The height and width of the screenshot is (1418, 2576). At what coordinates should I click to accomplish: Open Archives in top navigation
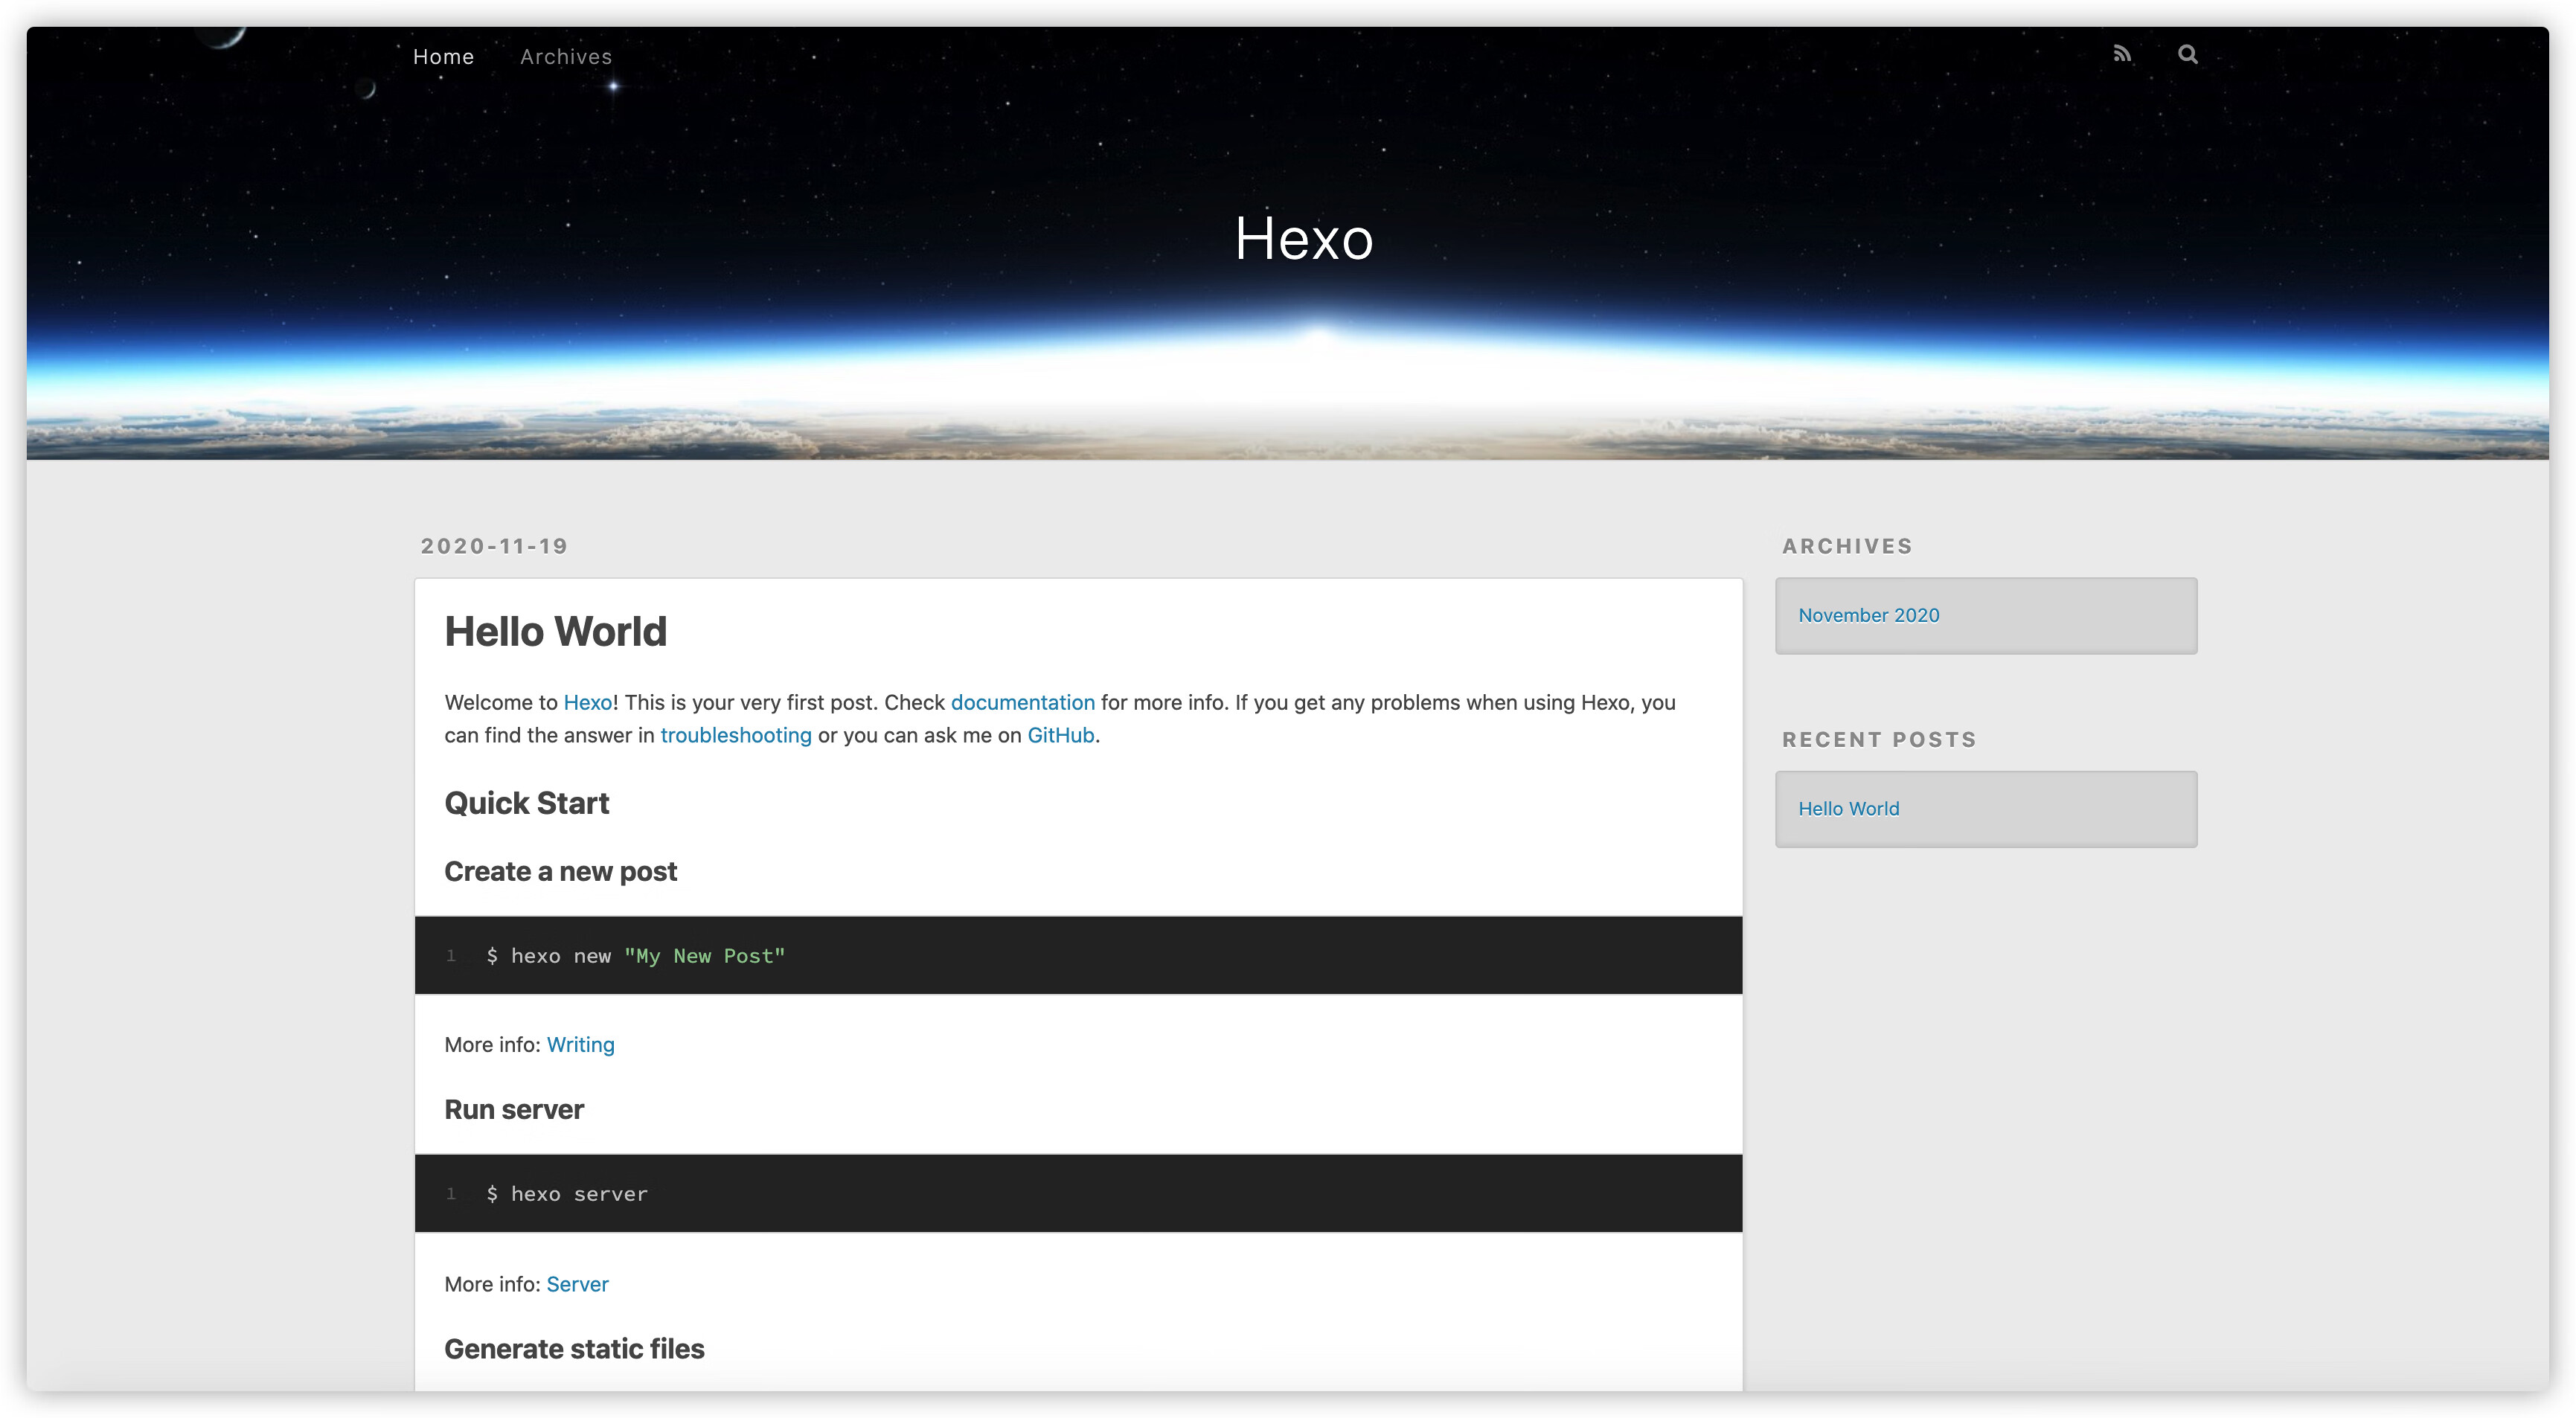pyautogui.click(x=565, y=57)
